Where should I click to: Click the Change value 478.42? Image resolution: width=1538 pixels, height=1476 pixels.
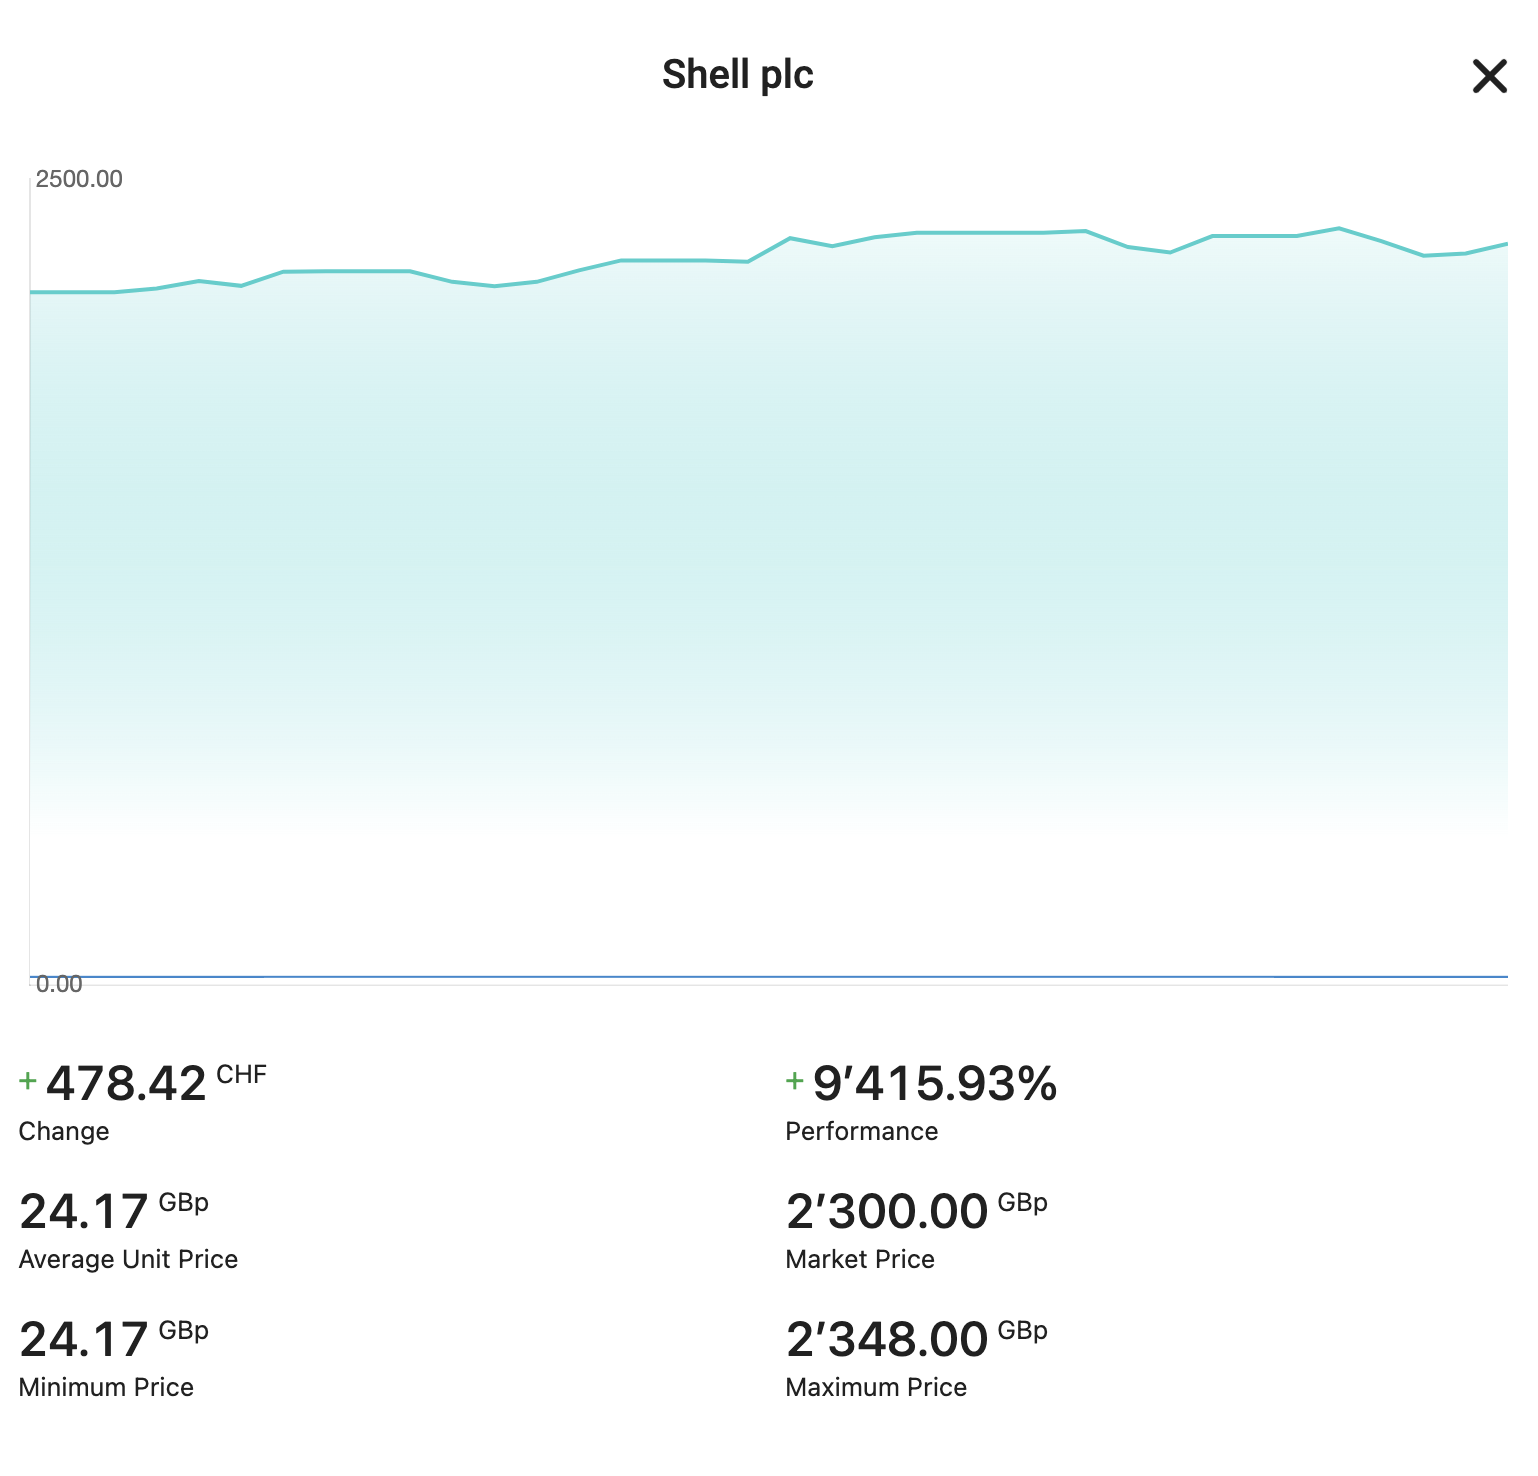click(x=124, y=1083)
